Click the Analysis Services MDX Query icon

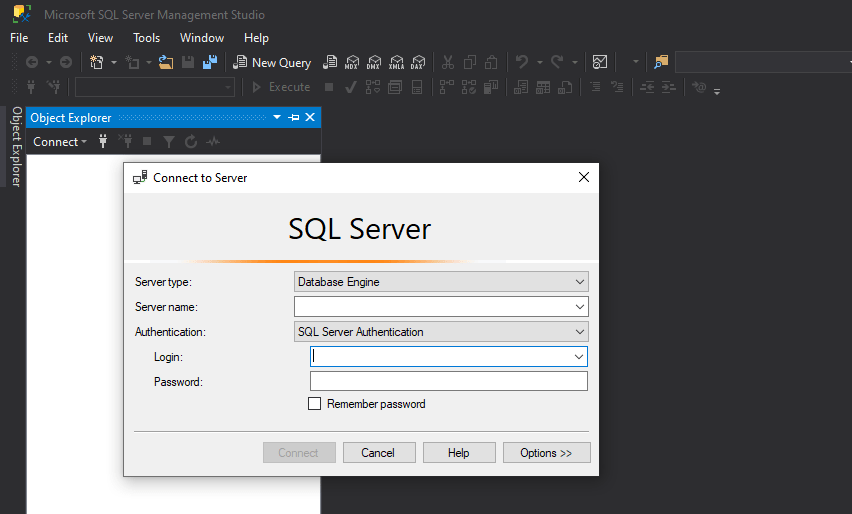coord(352,62)
